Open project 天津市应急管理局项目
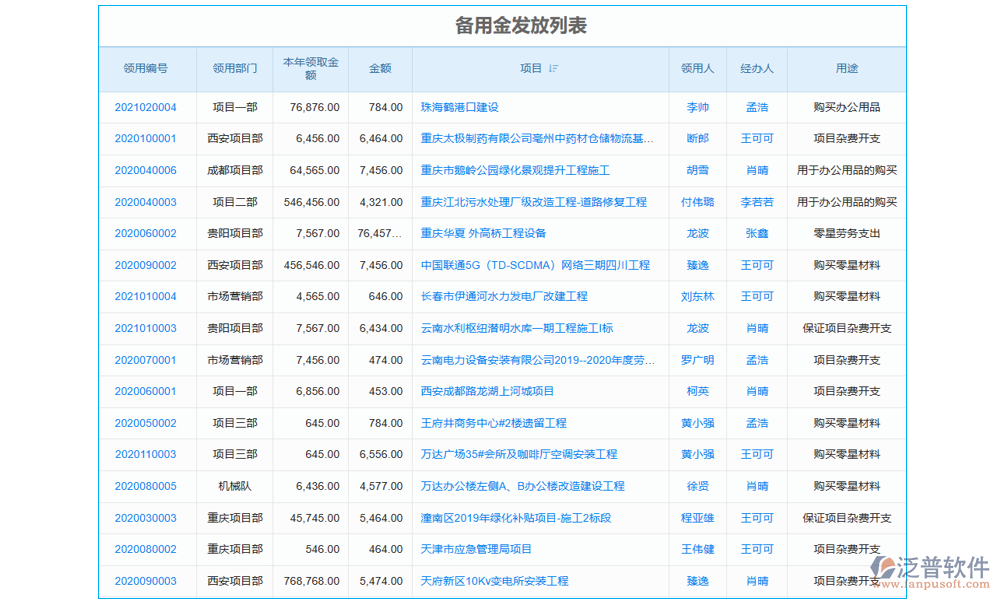 tap(475, 549)
